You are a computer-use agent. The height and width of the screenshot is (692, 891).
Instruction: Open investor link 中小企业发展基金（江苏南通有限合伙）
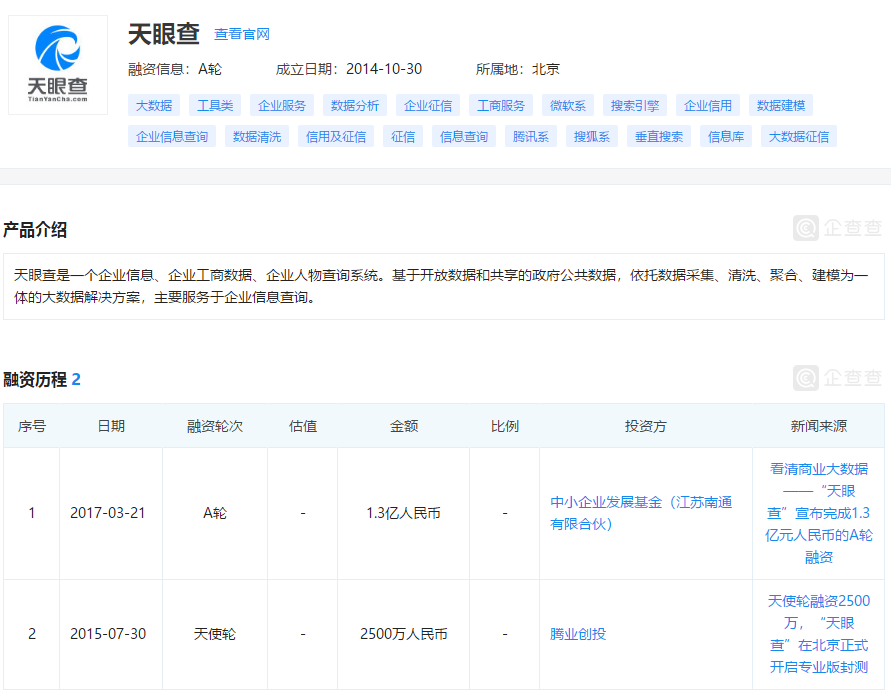(x=640, y=513)
